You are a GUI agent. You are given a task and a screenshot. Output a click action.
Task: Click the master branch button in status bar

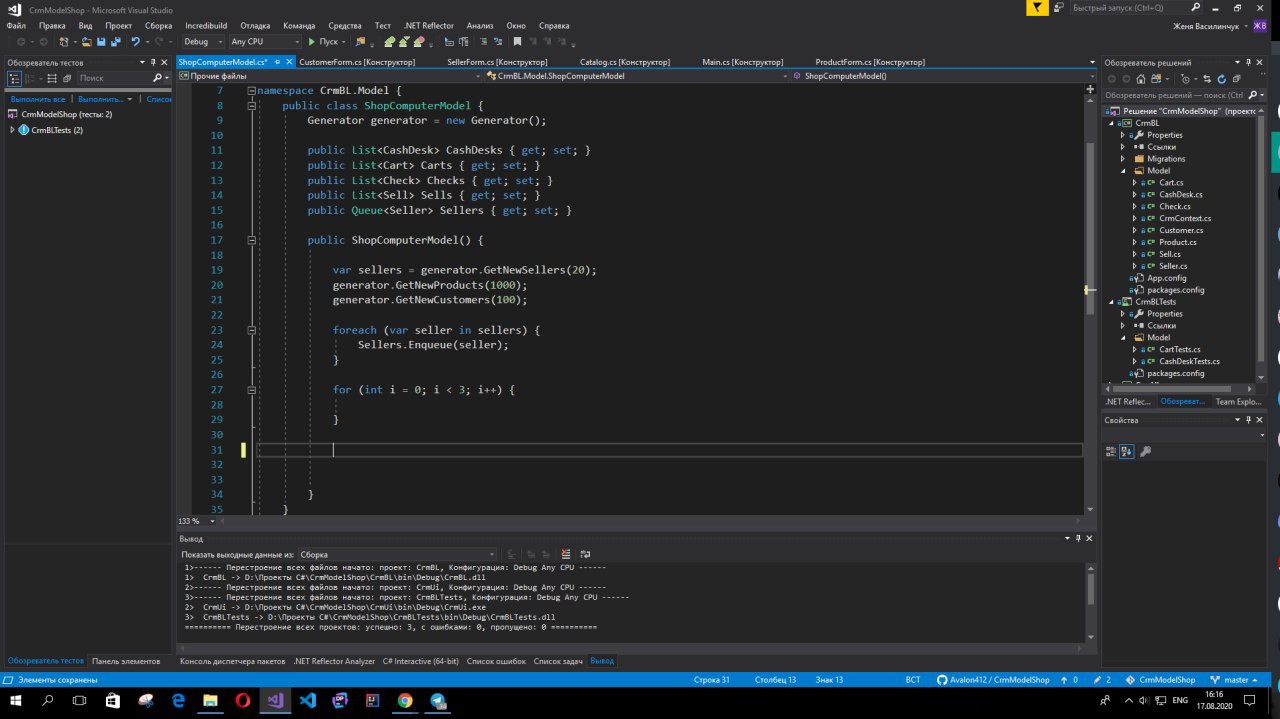pos(1237,680)
